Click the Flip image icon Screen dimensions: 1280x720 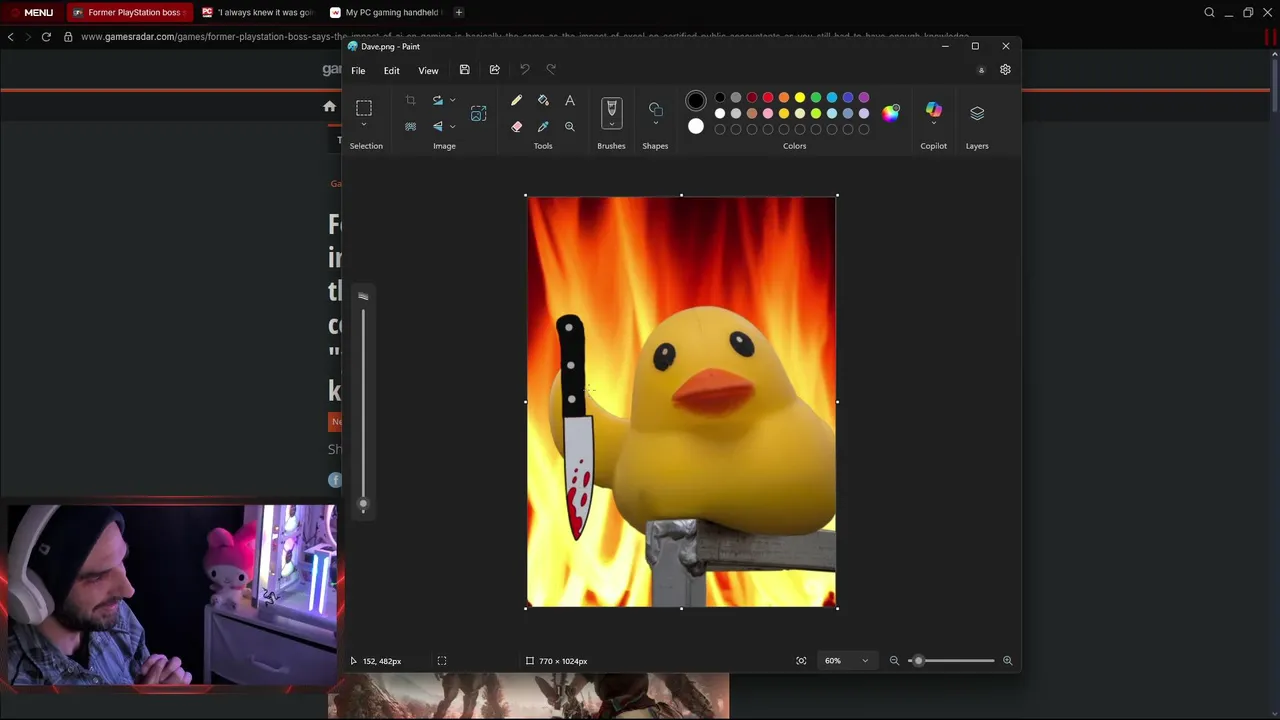437,127
